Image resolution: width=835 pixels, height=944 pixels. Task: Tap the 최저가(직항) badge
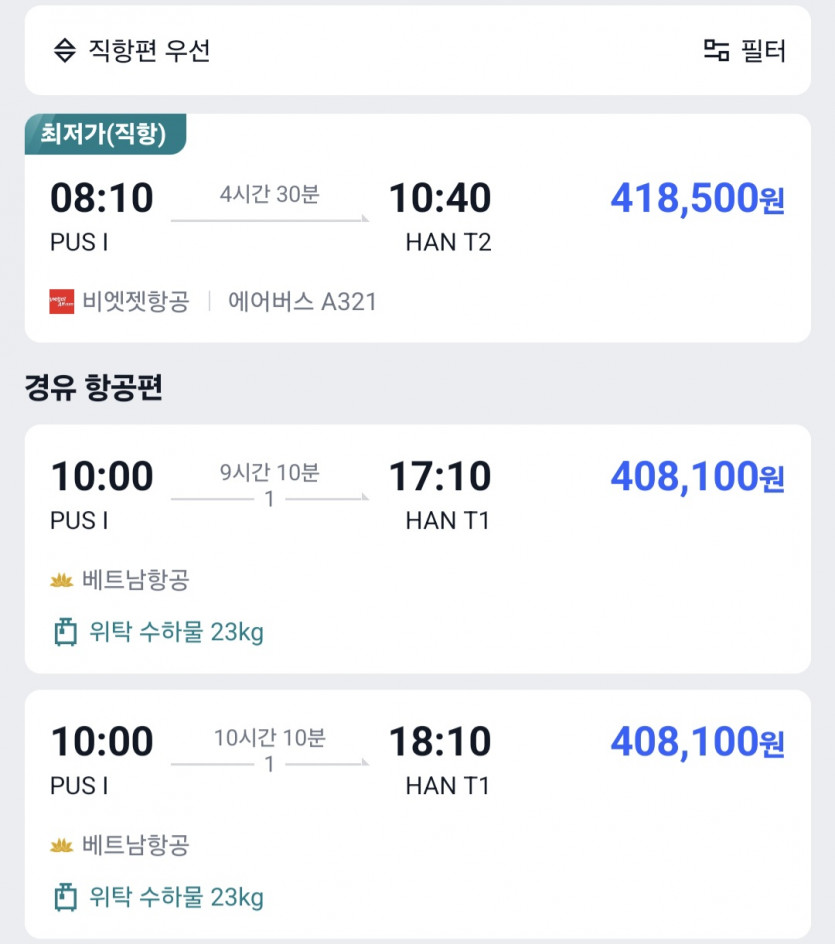(x=104, y=133)
